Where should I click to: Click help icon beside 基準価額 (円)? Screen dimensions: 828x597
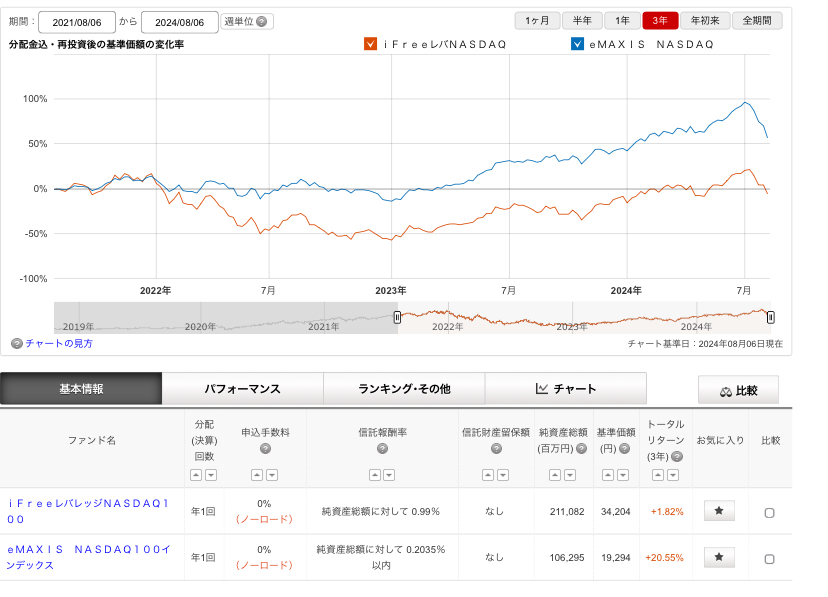(624, 449)
